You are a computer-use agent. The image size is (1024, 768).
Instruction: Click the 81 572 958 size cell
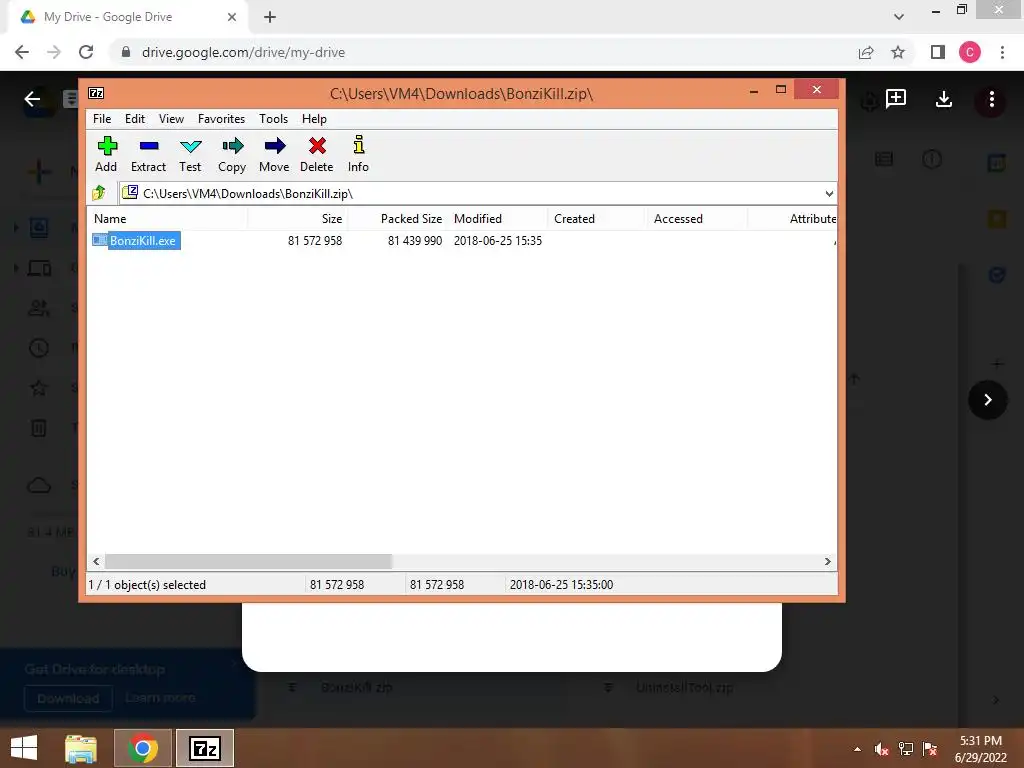point(315,240)
